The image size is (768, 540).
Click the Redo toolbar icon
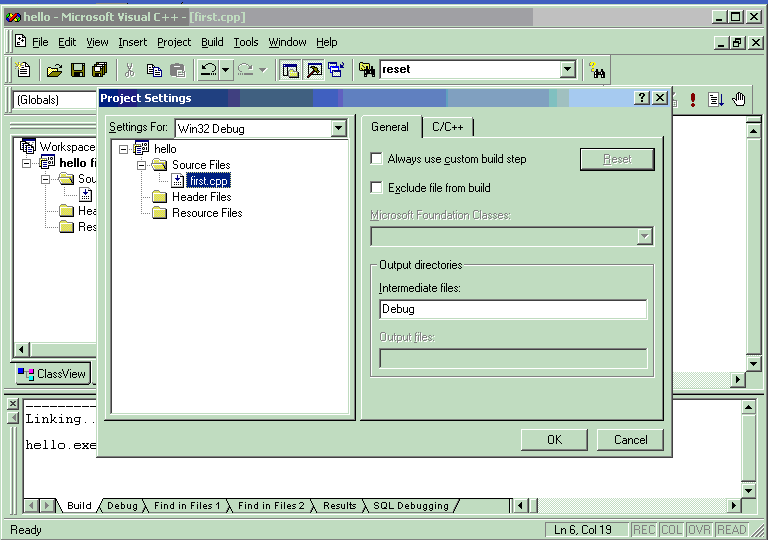(x=245, y=70)
